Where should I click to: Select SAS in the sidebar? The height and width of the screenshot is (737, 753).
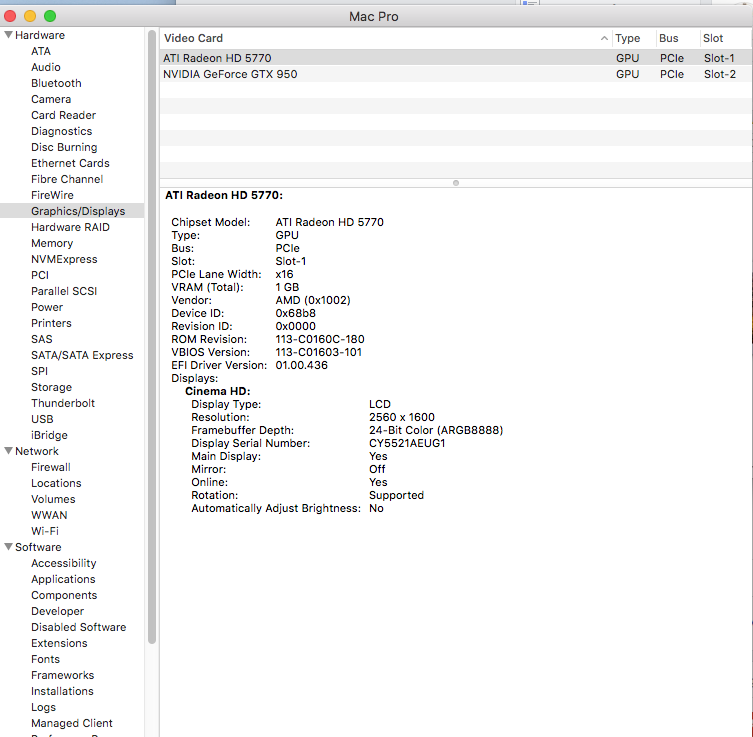pos(42,339)
